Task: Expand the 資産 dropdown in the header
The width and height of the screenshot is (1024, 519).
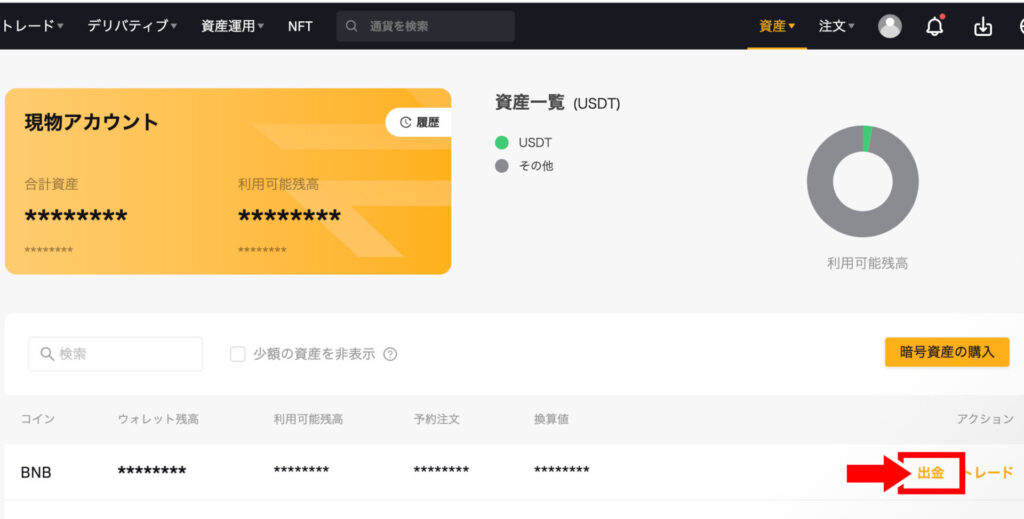Action: pos(776,26)
